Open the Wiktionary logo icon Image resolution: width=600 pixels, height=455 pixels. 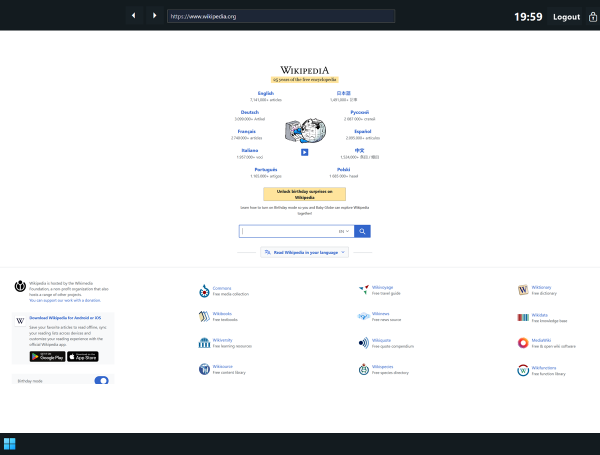click(523, 291)
